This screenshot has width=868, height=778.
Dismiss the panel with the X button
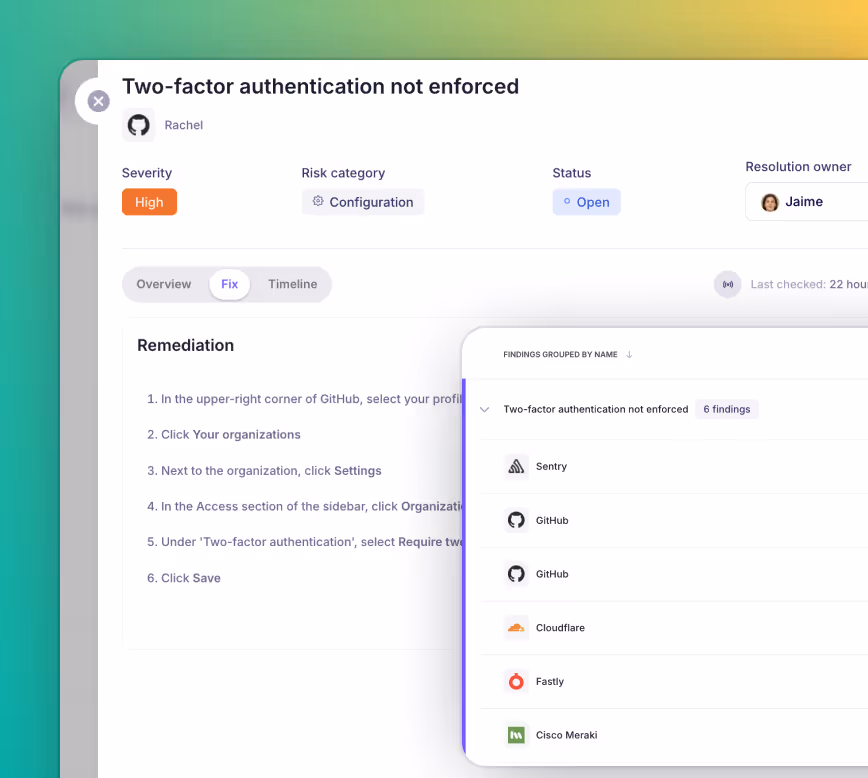[98, 101]
